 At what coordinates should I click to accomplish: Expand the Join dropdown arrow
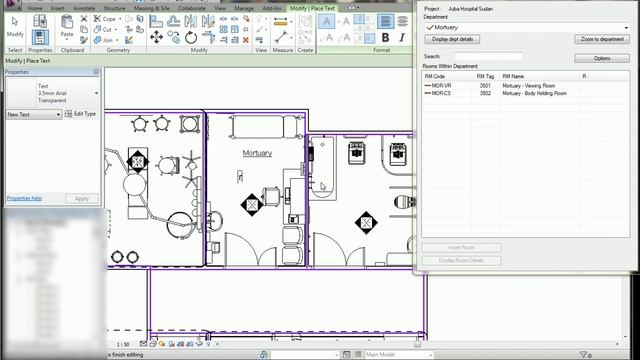117,40
